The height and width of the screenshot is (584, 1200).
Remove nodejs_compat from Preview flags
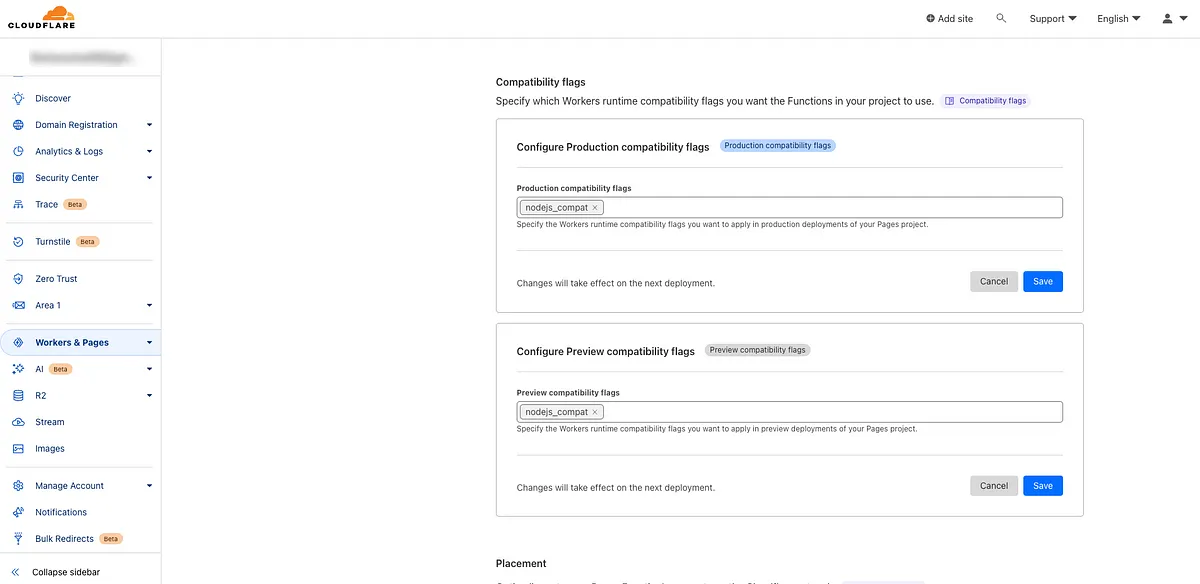click(x=595, y=412)
